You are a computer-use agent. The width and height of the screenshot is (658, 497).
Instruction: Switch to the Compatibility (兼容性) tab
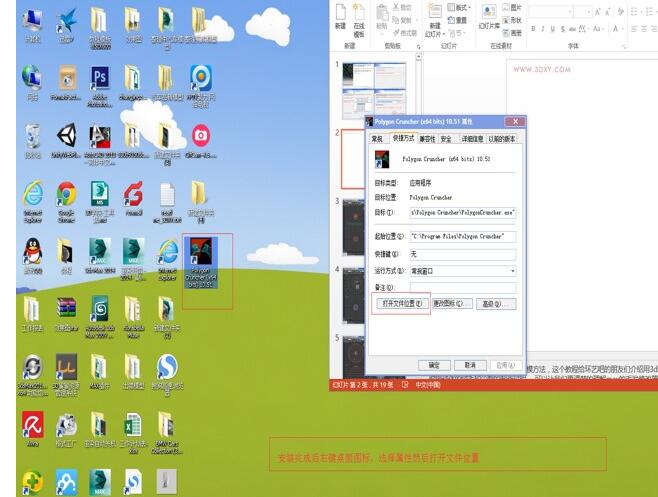[x=427, y=139]
